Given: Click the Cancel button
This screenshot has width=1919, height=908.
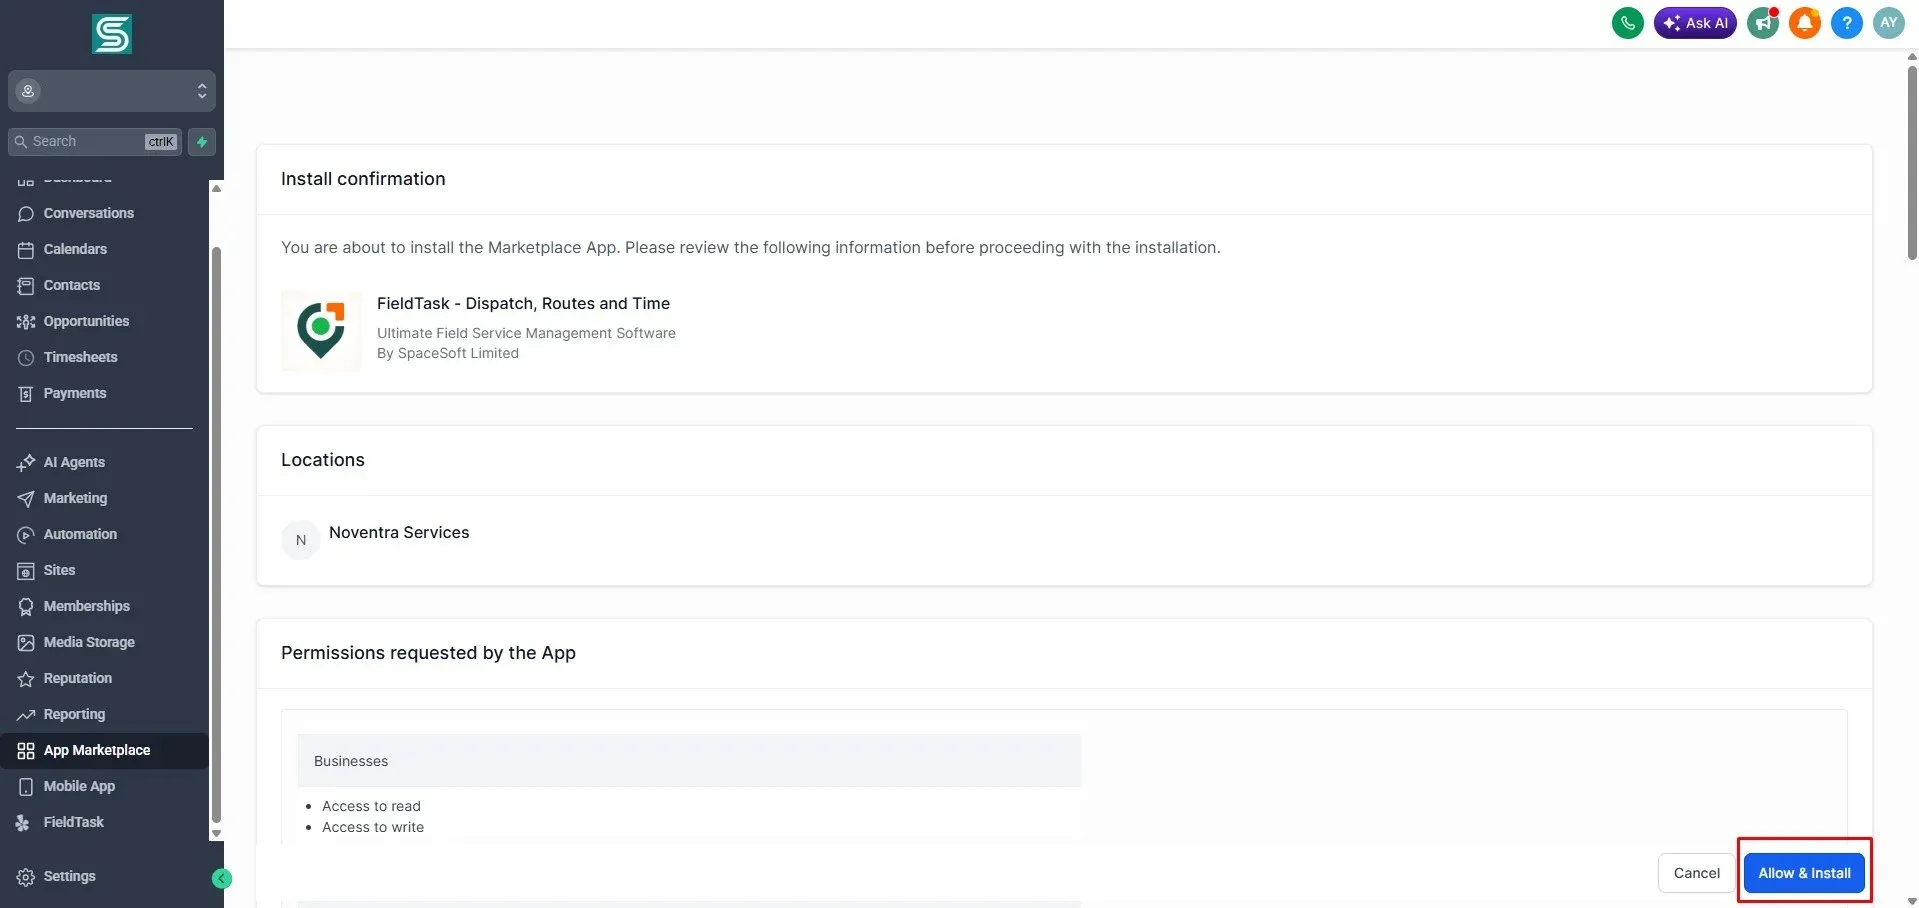Looking at the screenshot, I should 1697,873.
